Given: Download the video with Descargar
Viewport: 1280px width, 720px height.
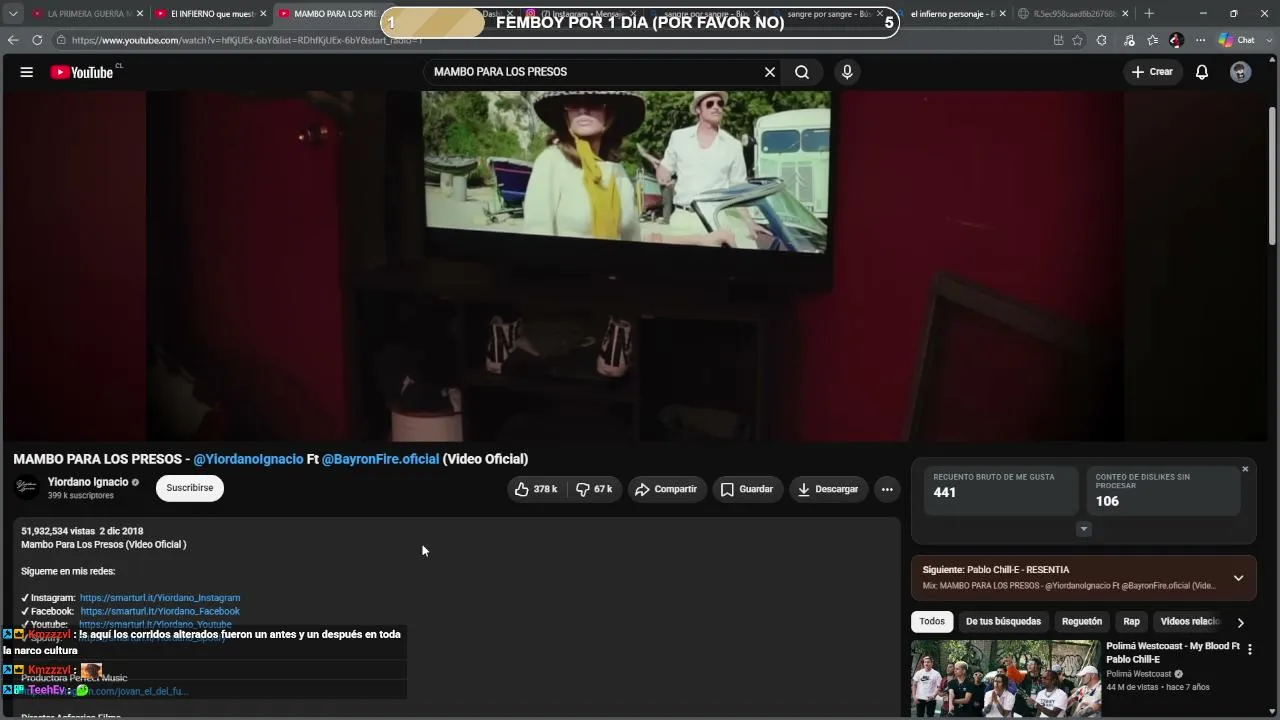Looking at the screenshot, I should pyautogui.click(x=828, y=489).
